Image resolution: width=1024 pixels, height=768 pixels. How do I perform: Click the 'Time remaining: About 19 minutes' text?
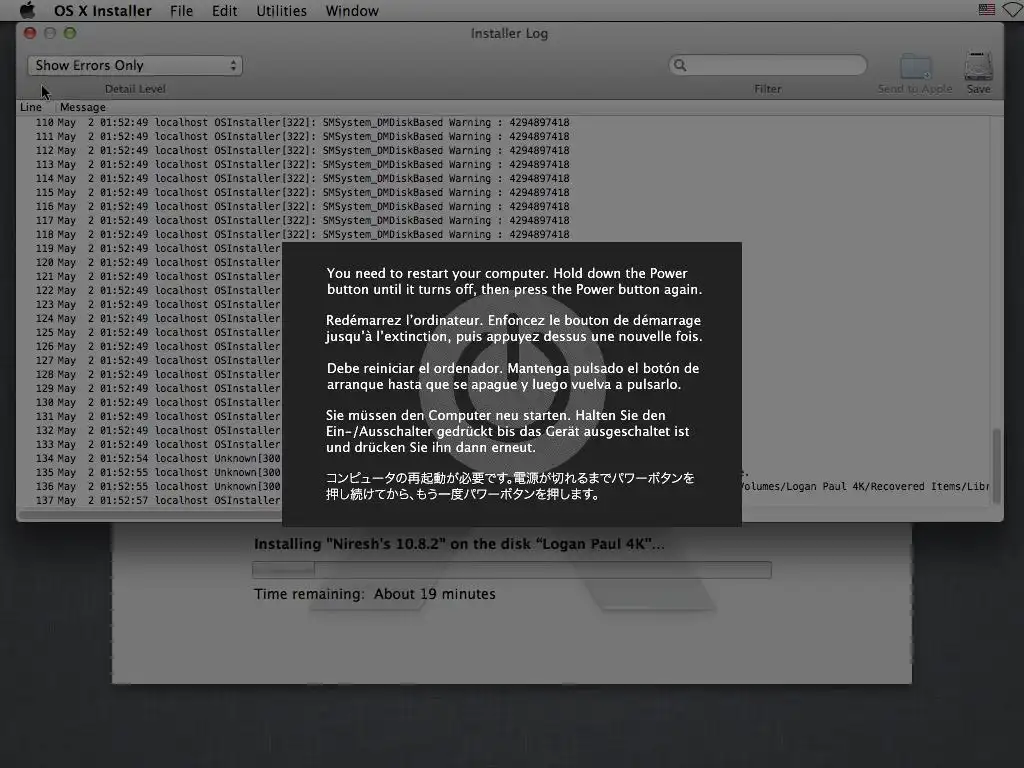click(x=375, y=594)
